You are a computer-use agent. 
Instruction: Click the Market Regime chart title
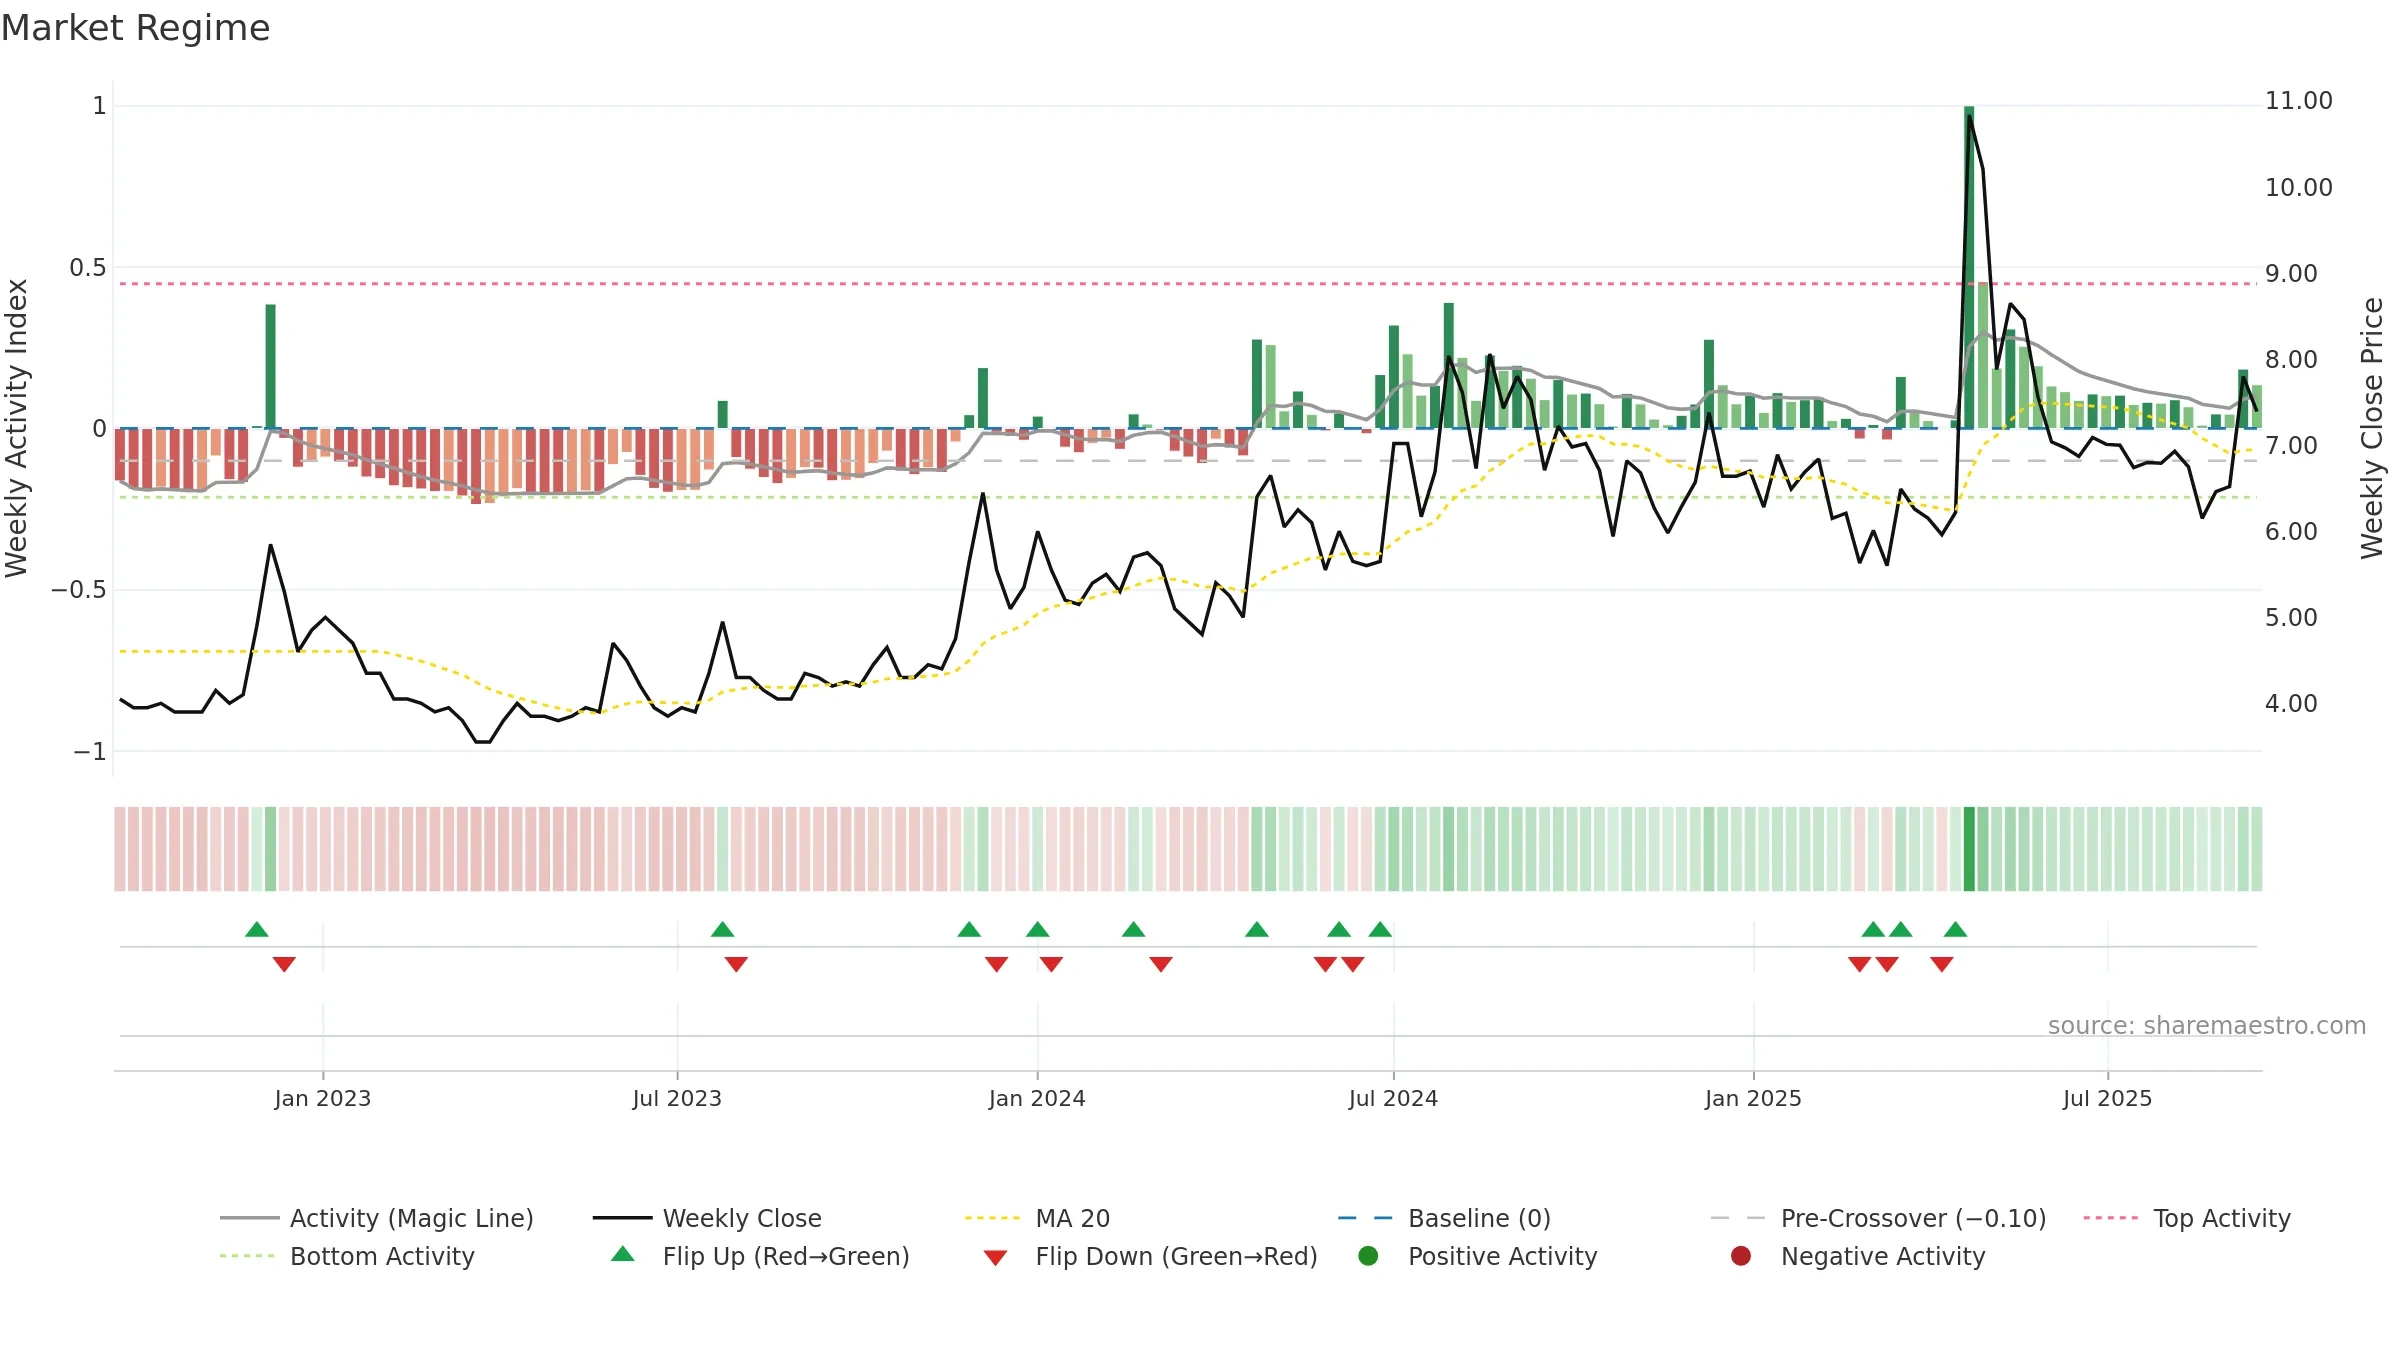coord(135,28)
